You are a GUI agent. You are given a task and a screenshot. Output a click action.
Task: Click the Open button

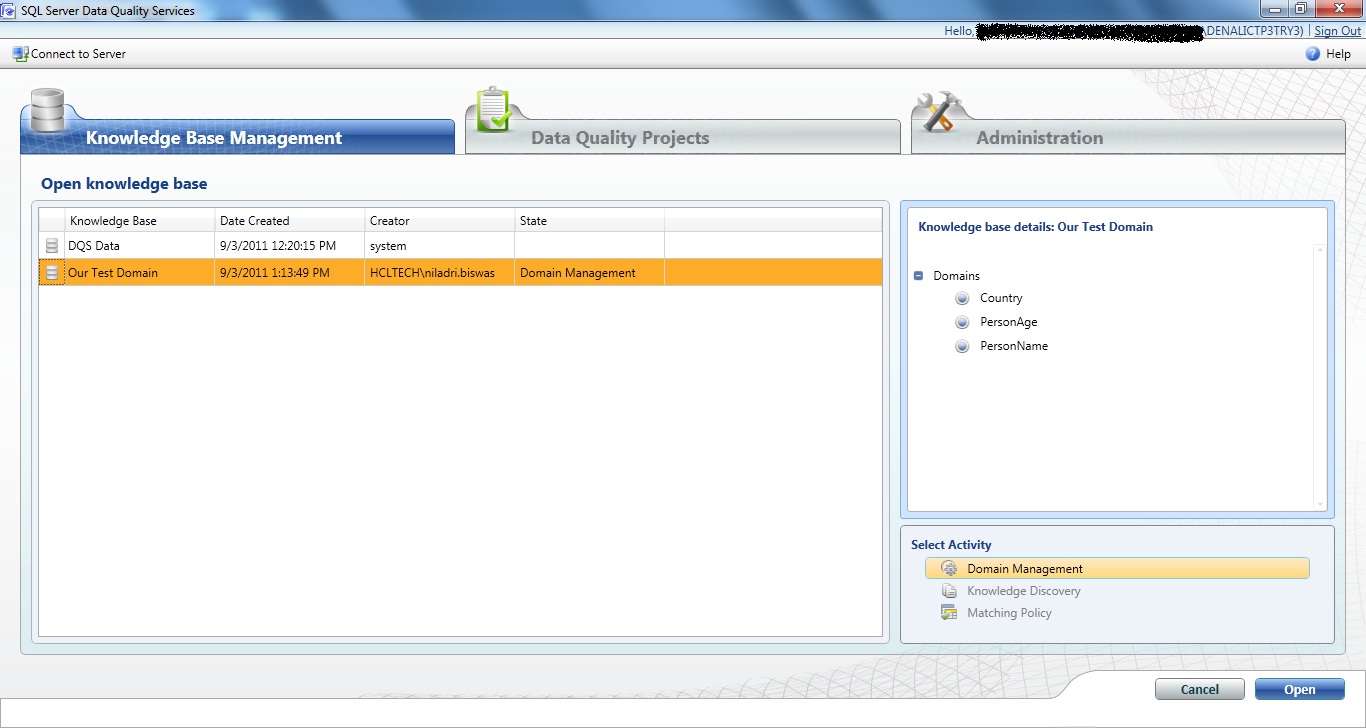point(1300,689)
